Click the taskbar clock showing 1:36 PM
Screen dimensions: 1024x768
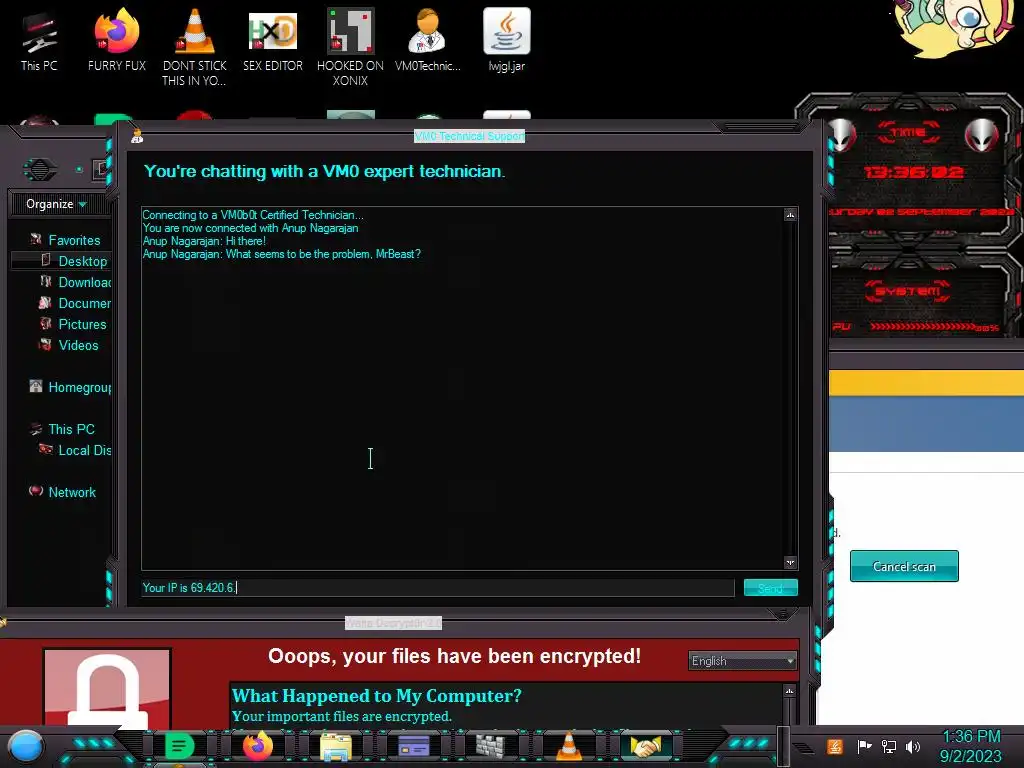[971, 746]
